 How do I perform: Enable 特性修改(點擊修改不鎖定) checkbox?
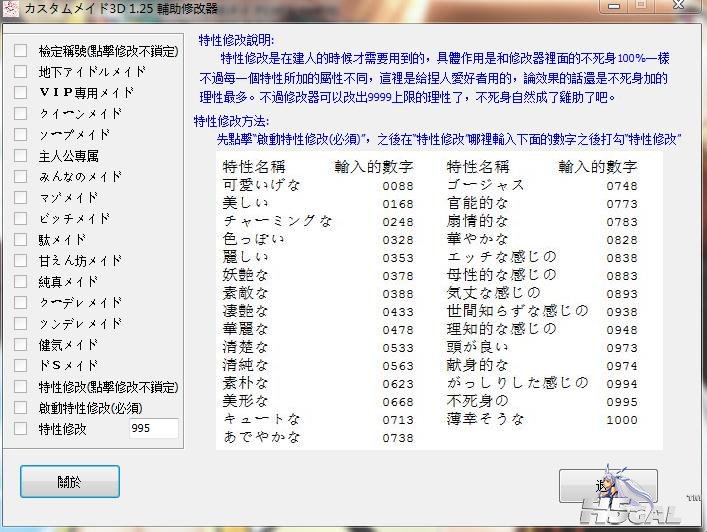[x=20, y=386]
